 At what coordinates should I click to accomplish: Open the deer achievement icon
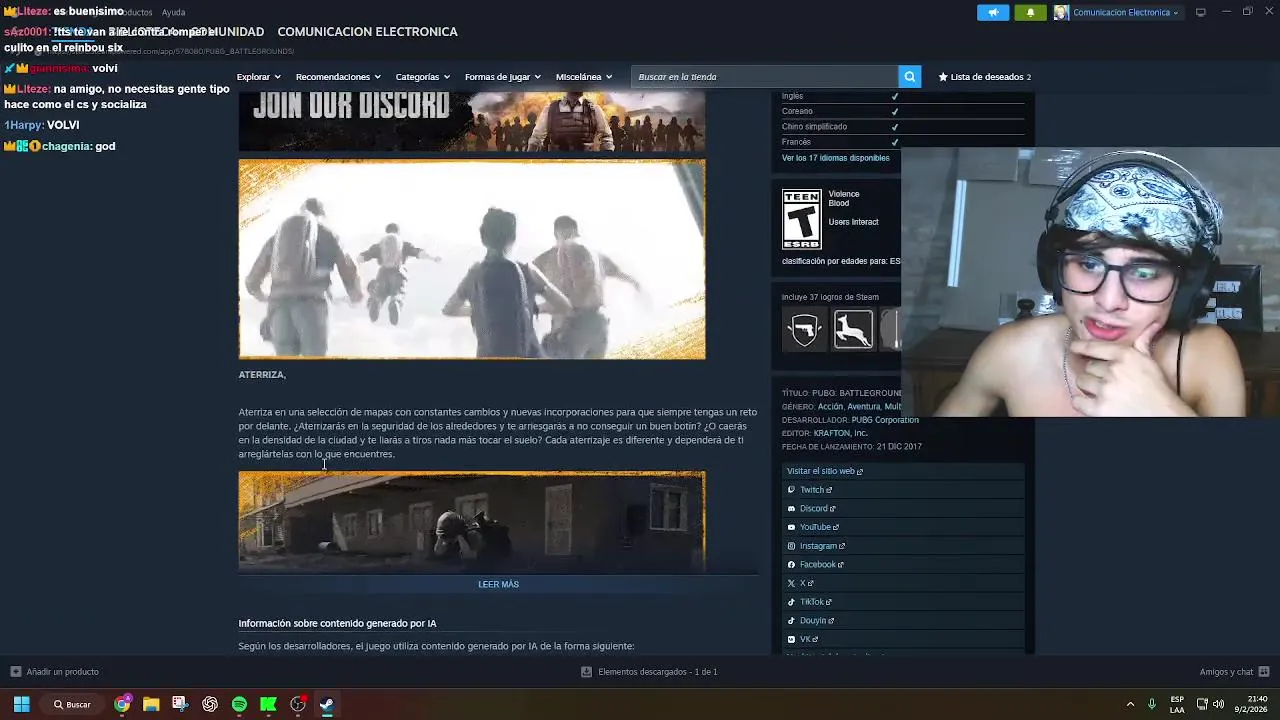[x=853, y=329]
